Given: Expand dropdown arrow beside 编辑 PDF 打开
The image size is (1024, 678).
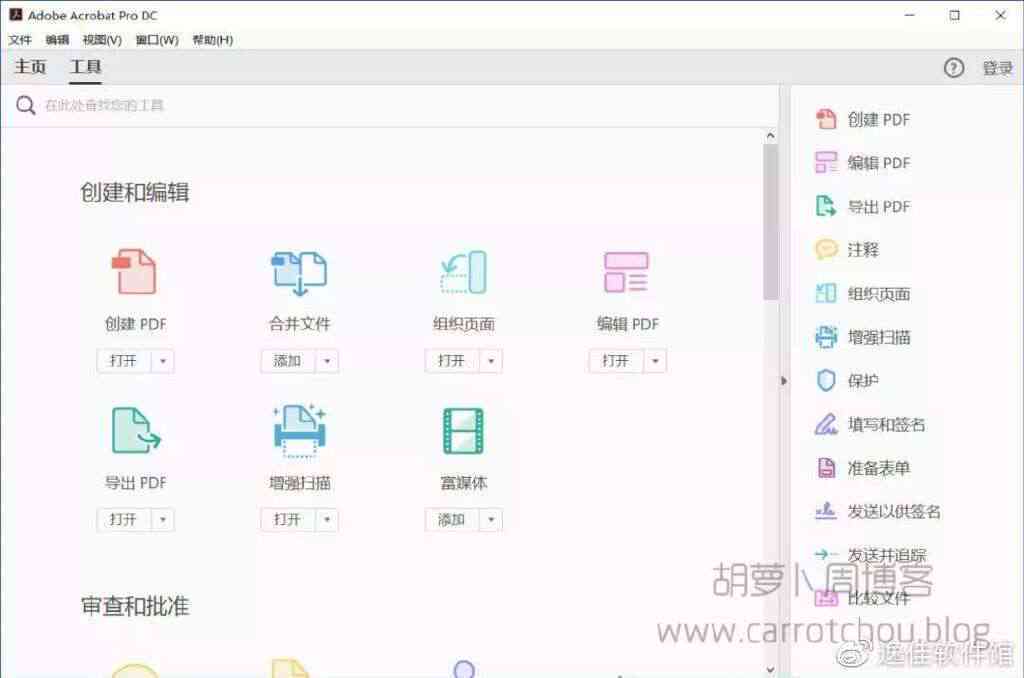Looking at the screenshot, I should (x=655, y=361).
